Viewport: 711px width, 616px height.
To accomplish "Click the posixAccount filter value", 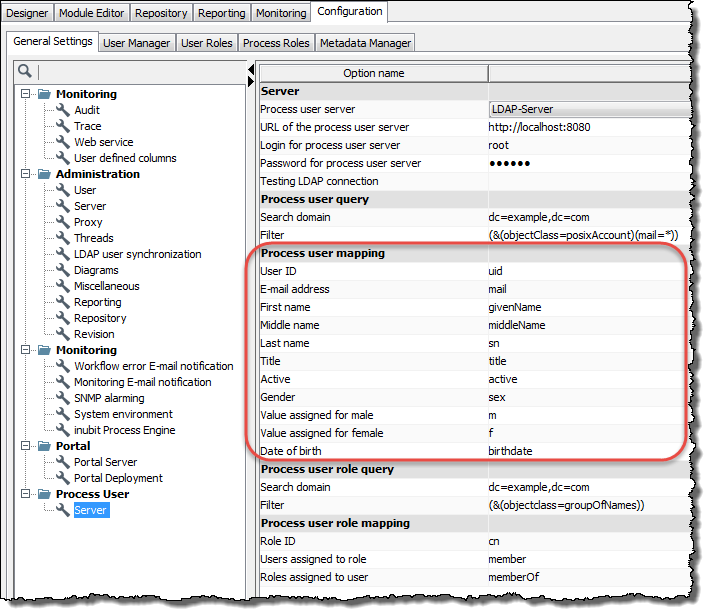I will pyautogui.click(x=583, y=235).
